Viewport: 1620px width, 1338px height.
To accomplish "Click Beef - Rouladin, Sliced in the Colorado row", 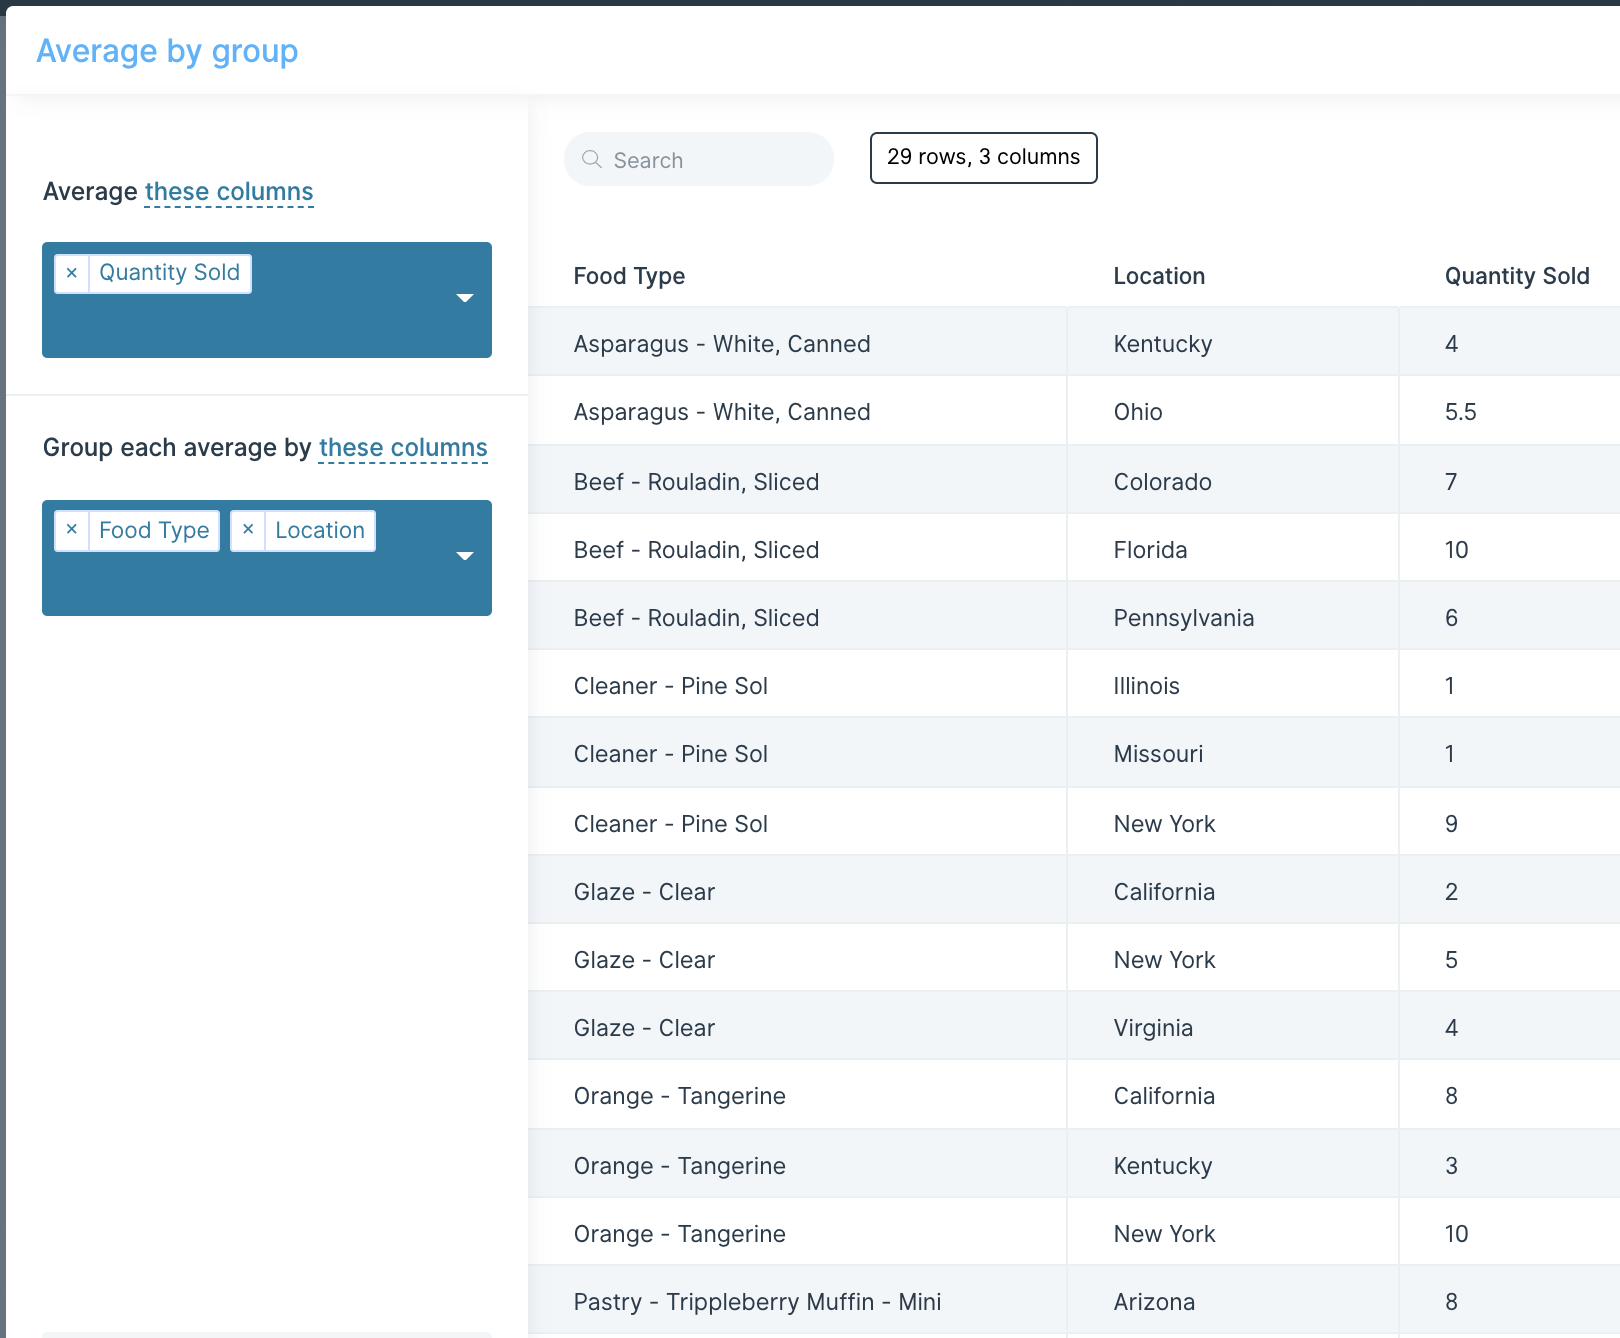I will click(x=697, y=482).
